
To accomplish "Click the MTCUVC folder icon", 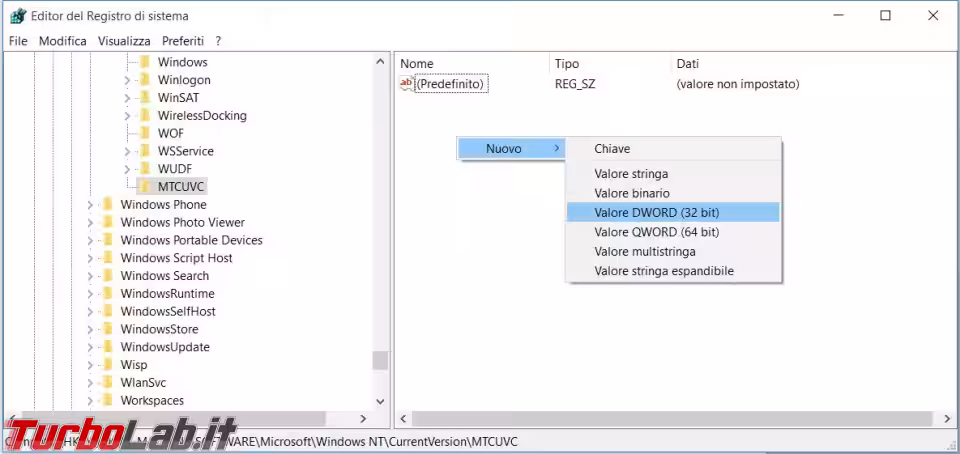I will tap(145, 186).
